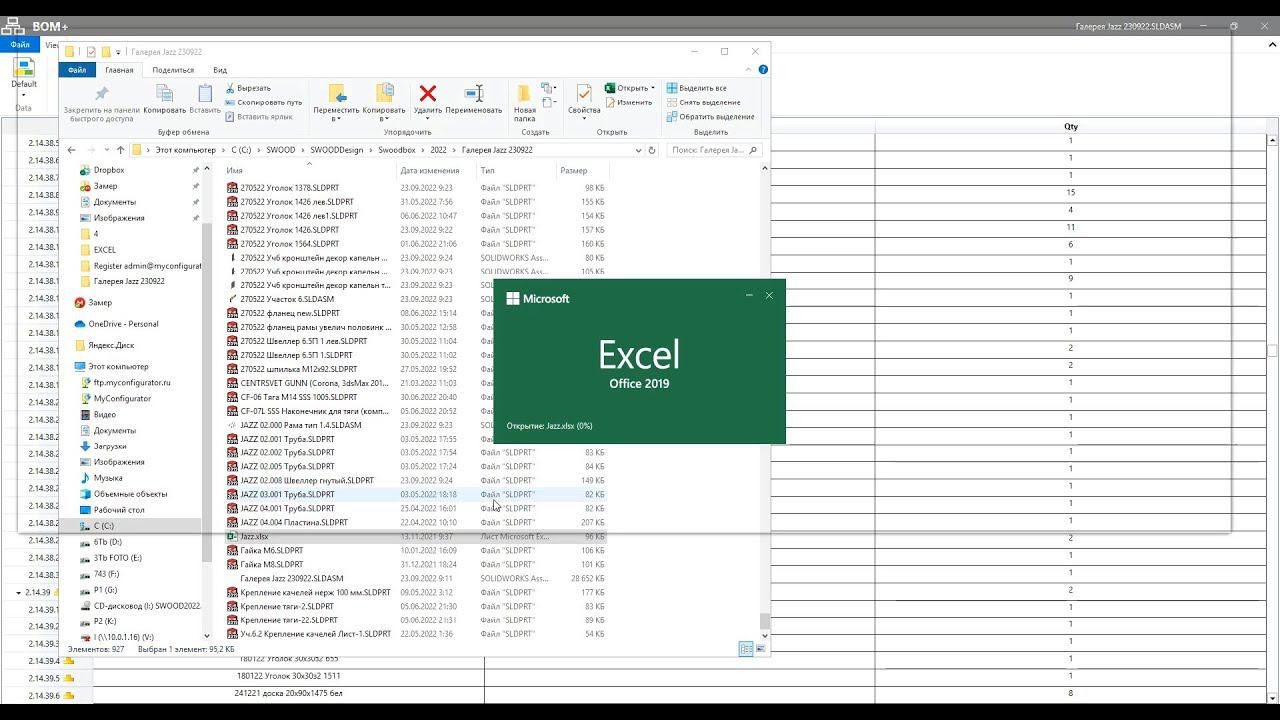Click the New folder (Новая папка) icon
Image resolution: width=1280 pixels, height=720 pixels.
point(525,95)
